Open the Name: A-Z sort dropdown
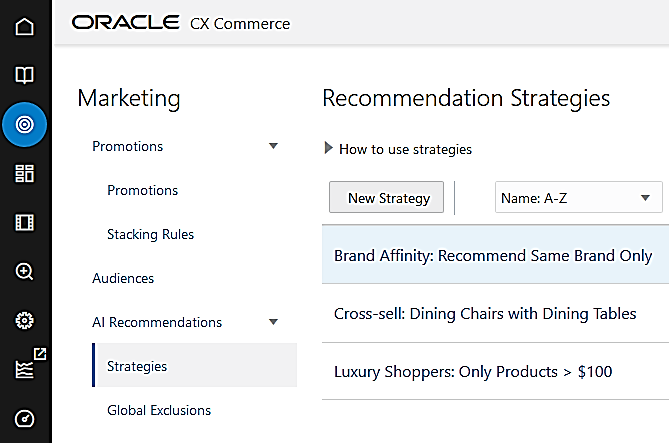 (578, 198)
